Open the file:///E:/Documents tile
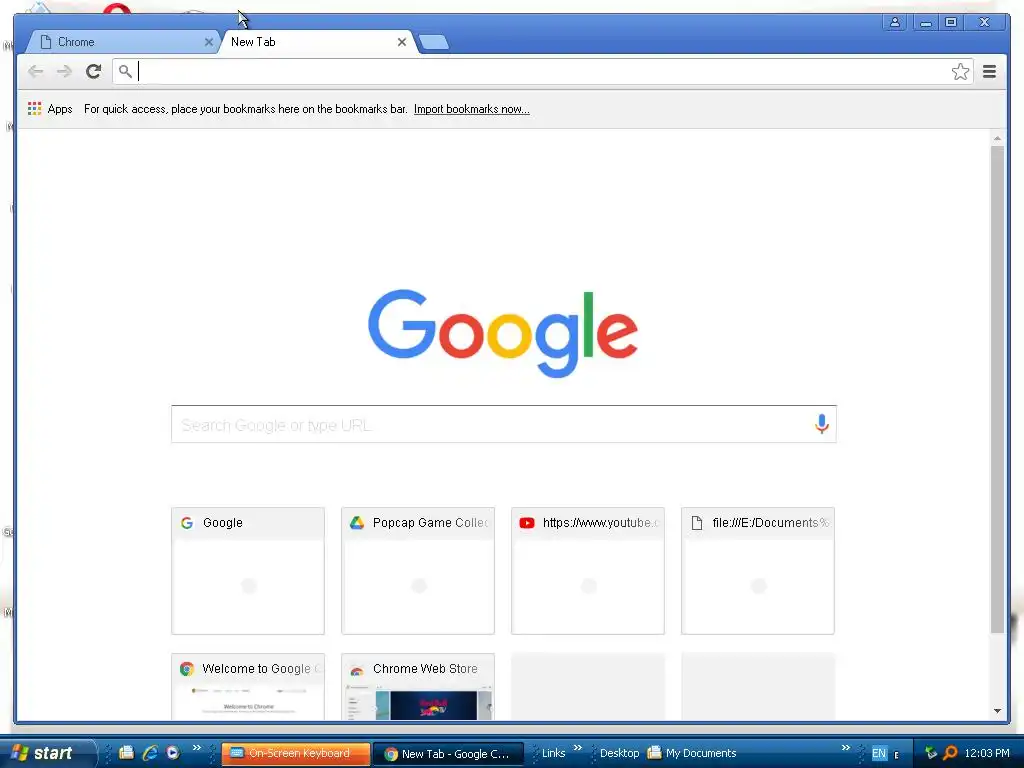This screenshot has height=768, width=1024. tap(758, 571)
